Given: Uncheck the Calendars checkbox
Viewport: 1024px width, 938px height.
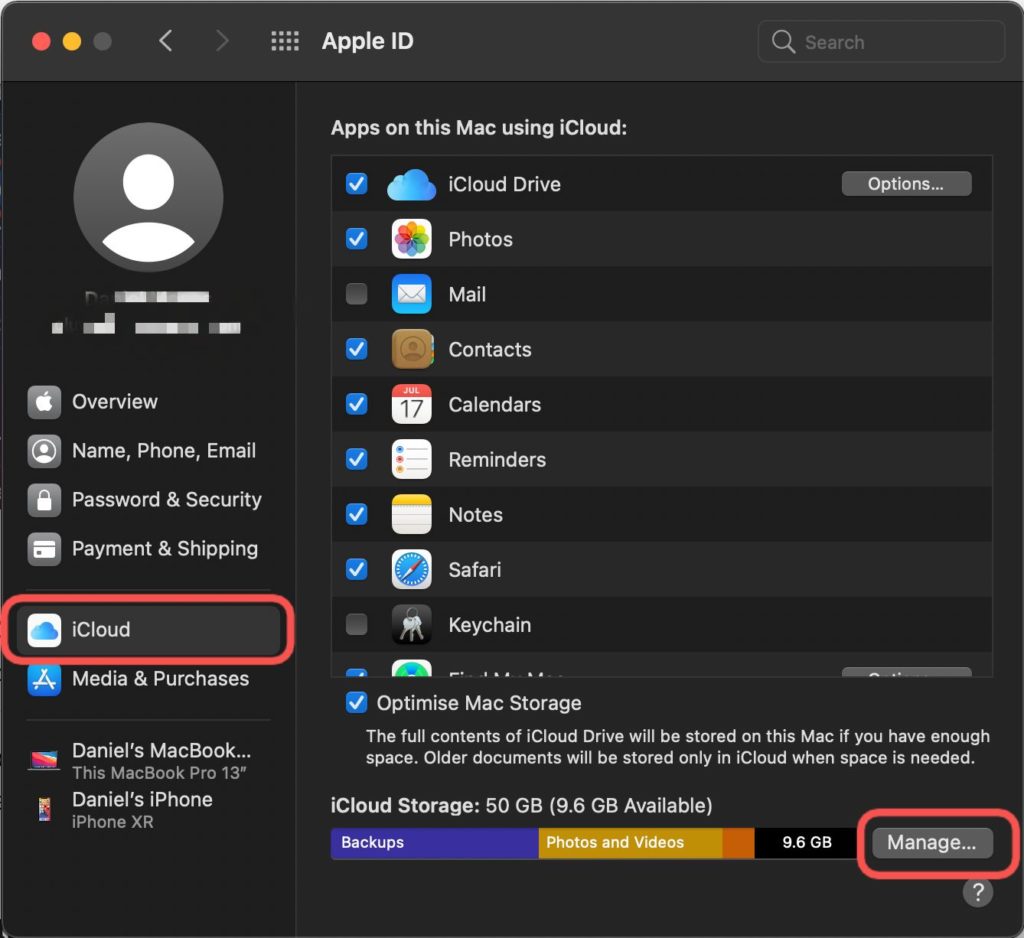Looking at the screenshot, I should pyautogui.click(x=357, y=404).
